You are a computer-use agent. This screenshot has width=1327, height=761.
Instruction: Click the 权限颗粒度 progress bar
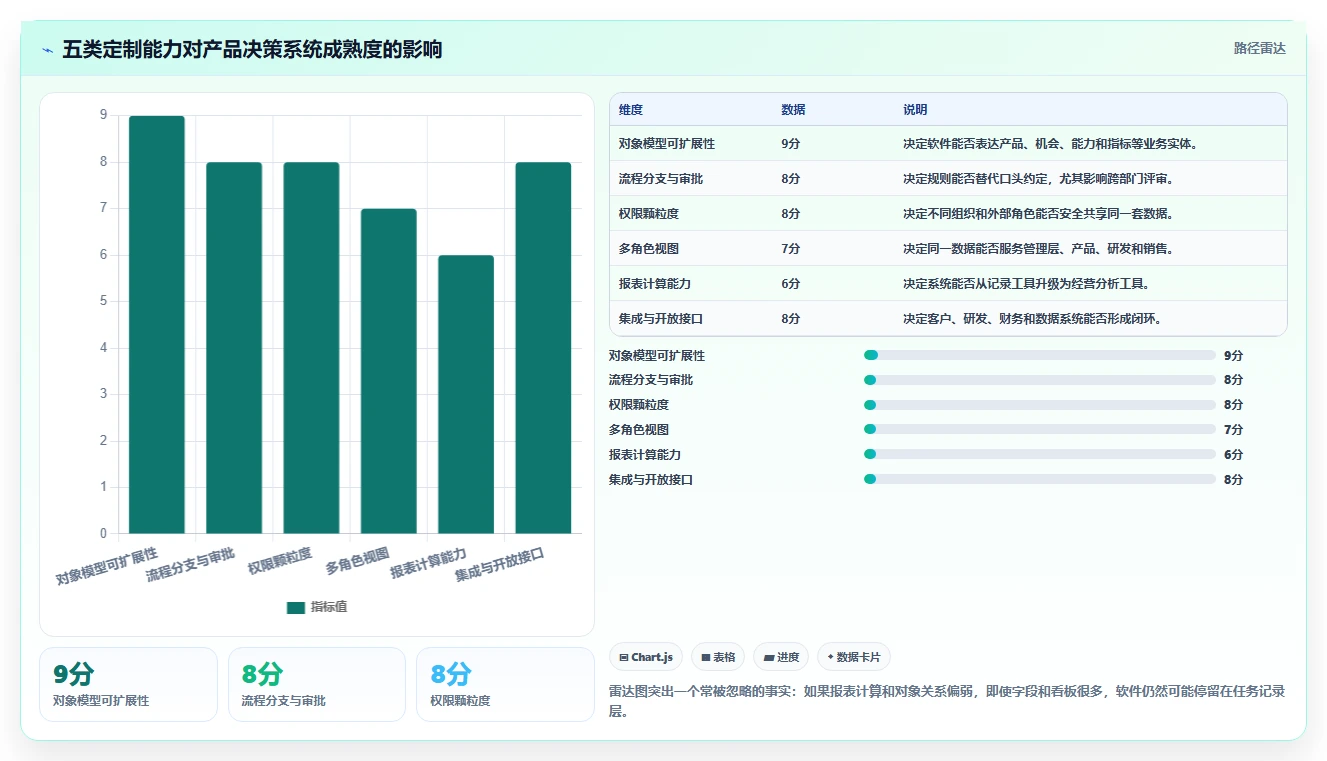1040,405
